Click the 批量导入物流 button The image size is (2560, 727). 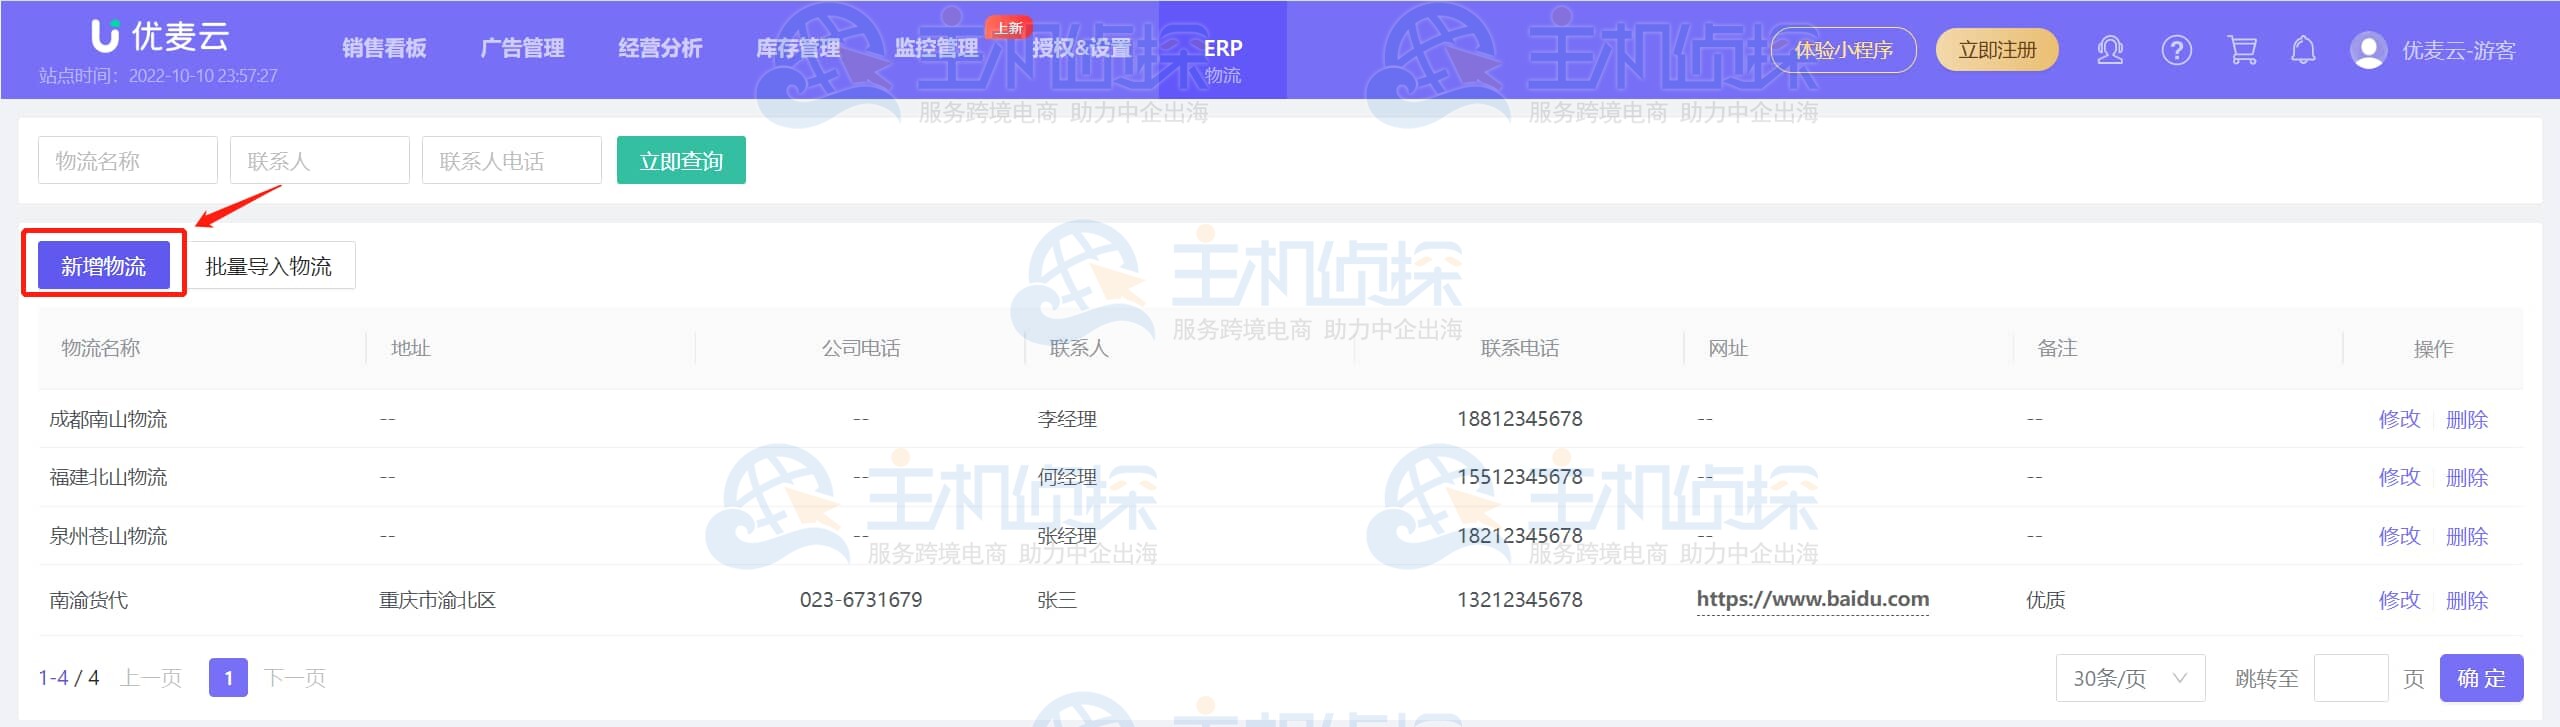tap(269, 265)
